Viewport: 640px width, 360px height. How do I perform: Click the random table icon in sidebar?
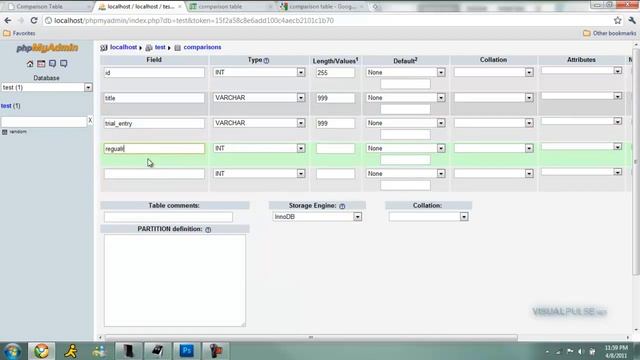4,132
